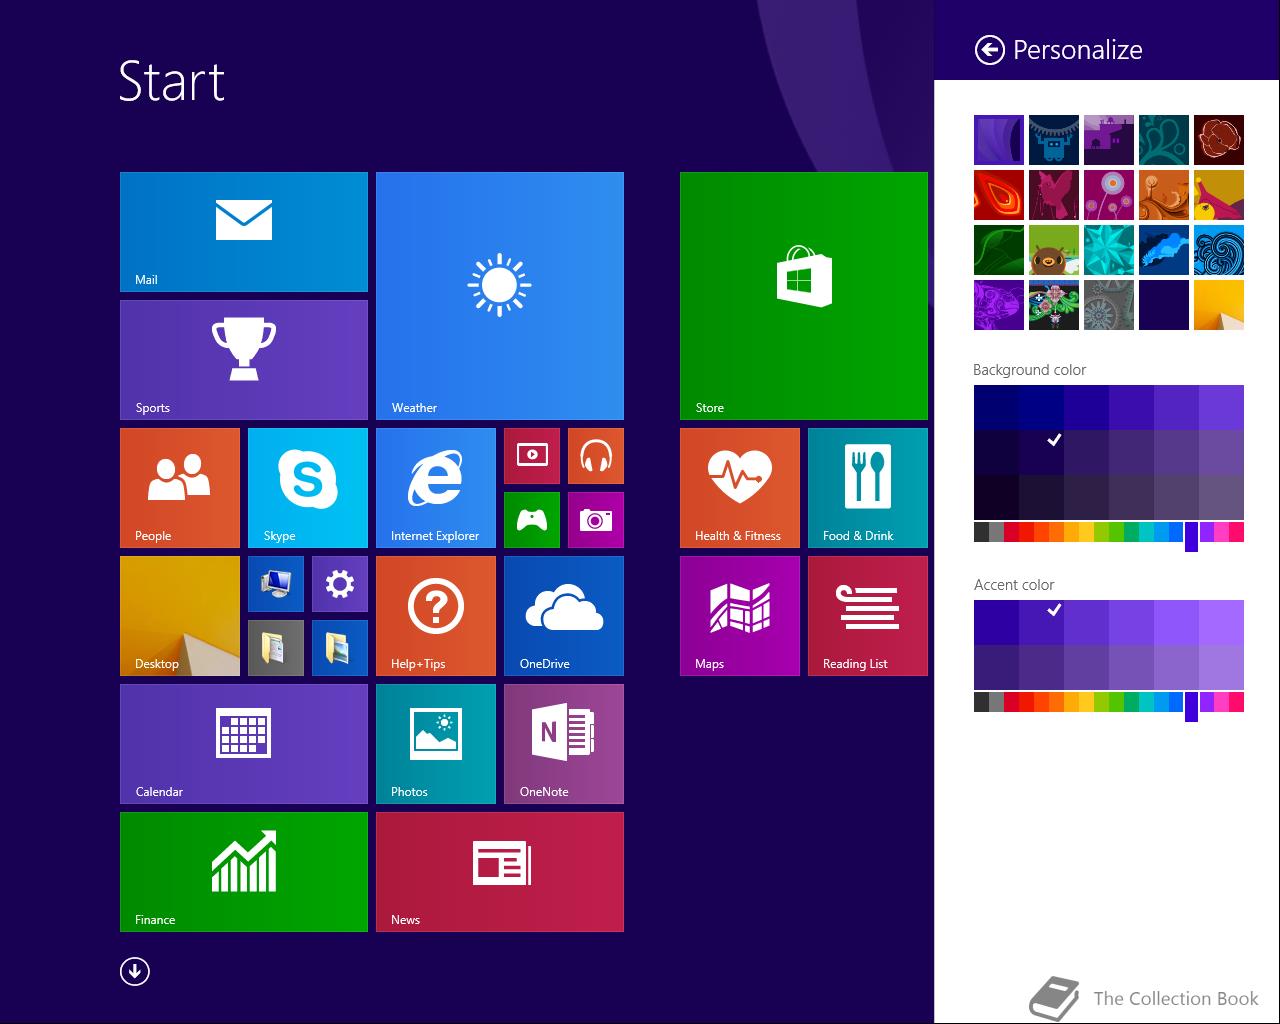Image resolution: width=1280 pixels, height=1024 pixels.
Task: Choose the owl creature background thumbnail
Action: tap(1054, 250)
